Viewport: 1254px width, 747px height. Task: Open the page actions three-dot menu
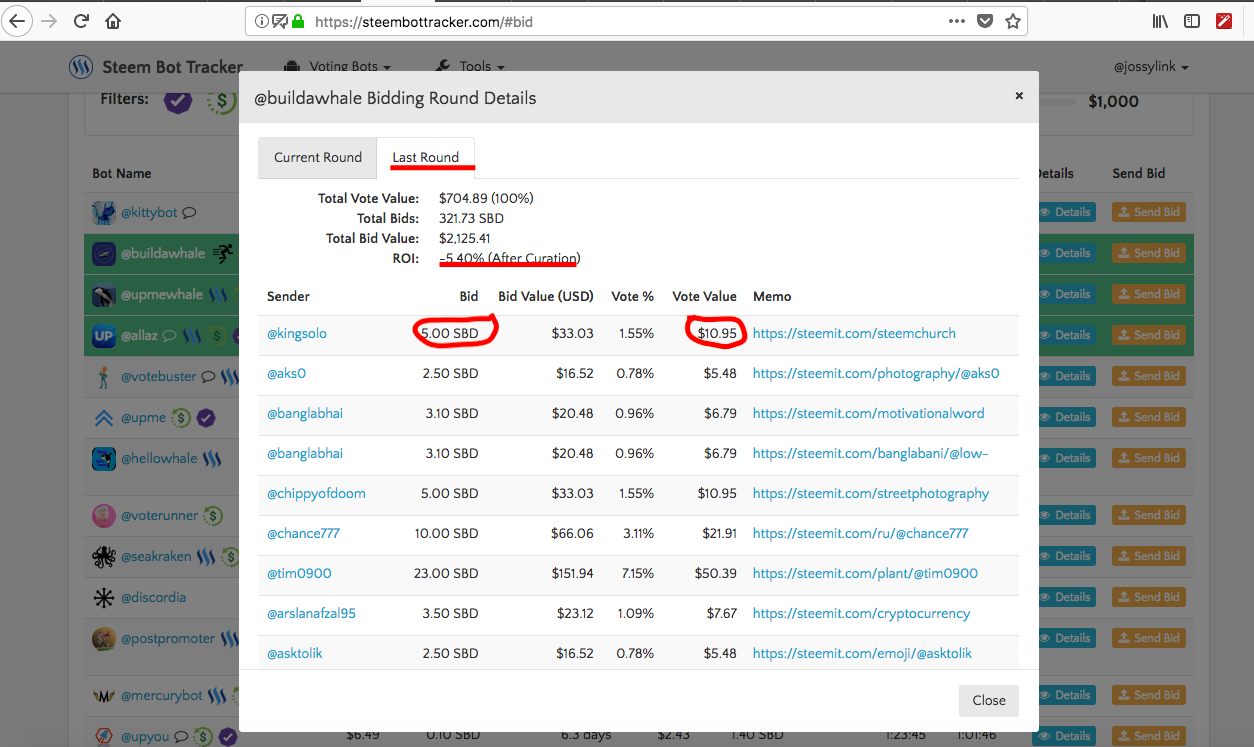click(x=957, y=20)
